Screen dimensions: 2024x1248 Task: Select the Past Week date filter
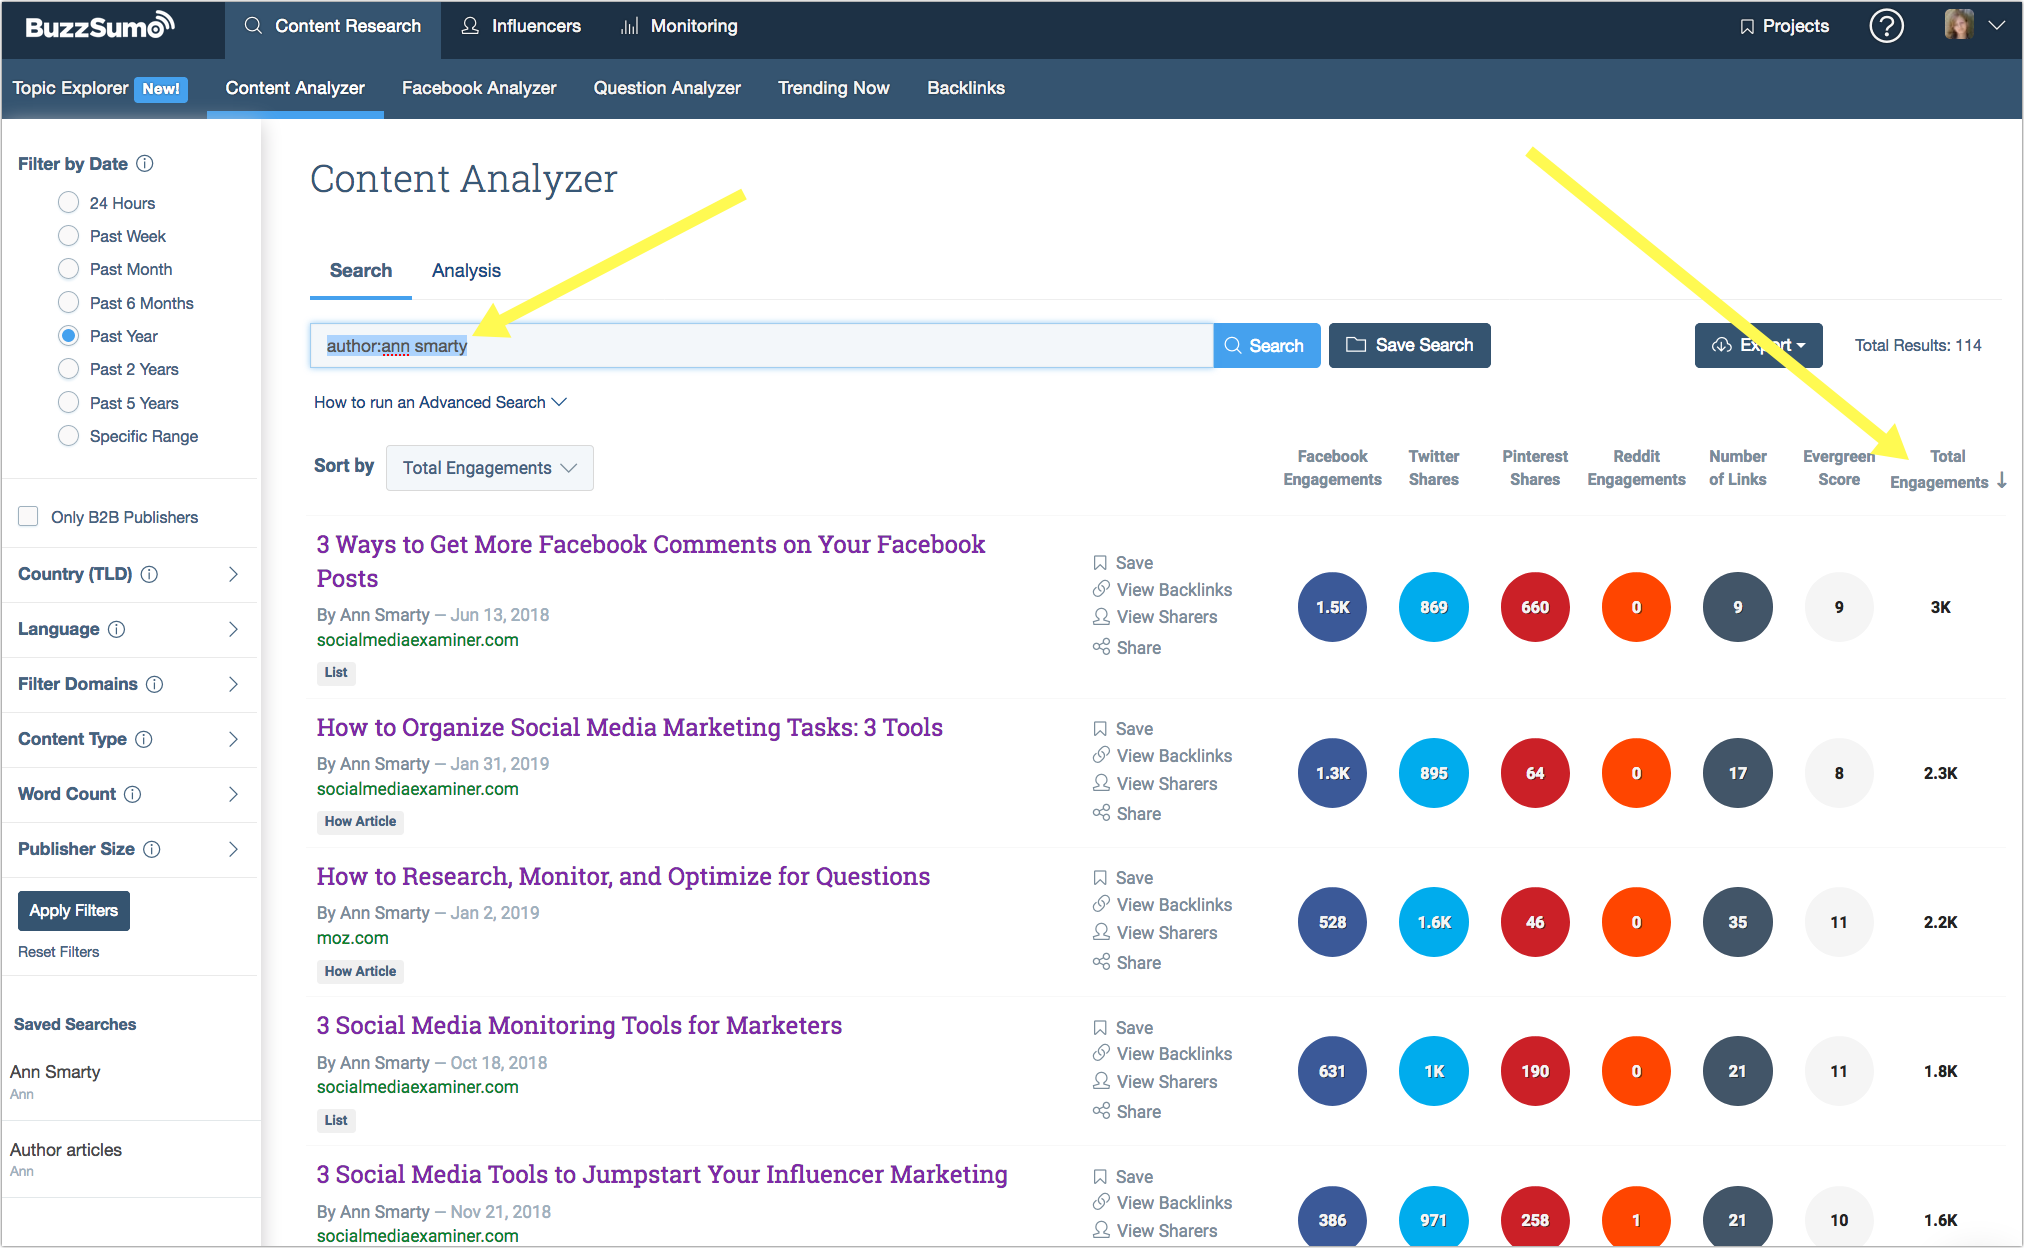[x=68, y=236]
